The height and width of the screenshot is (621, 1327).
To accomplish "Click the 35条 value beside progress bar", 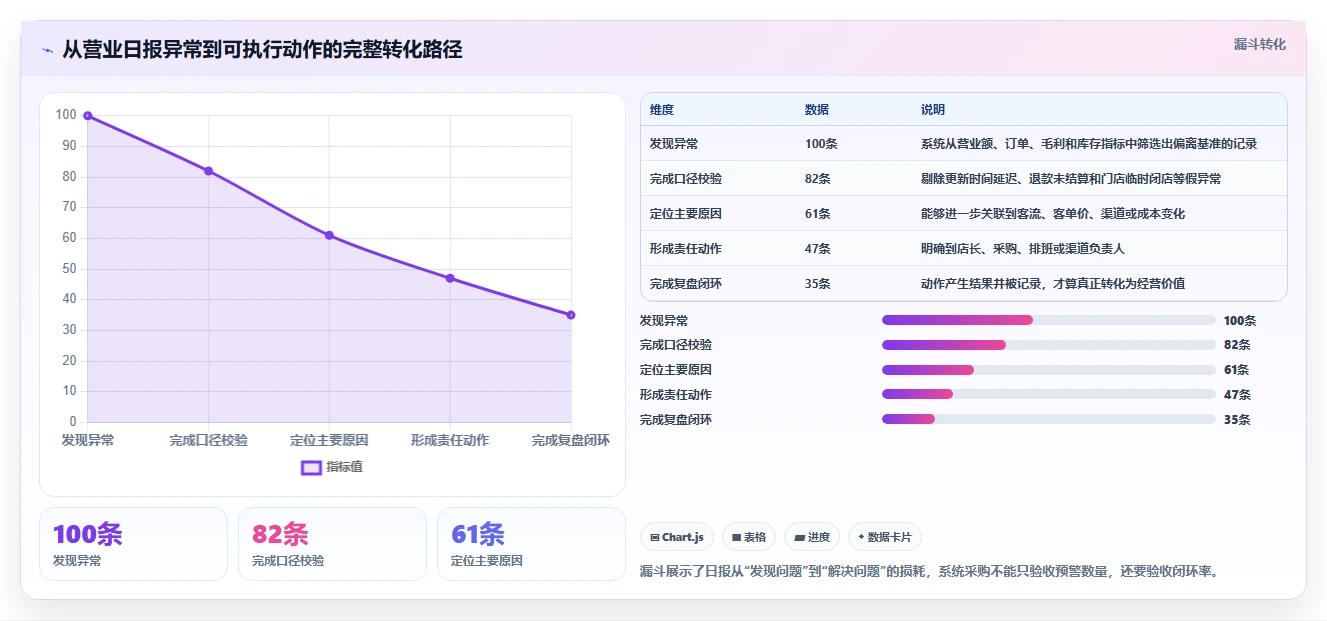I will [1237, 420].
